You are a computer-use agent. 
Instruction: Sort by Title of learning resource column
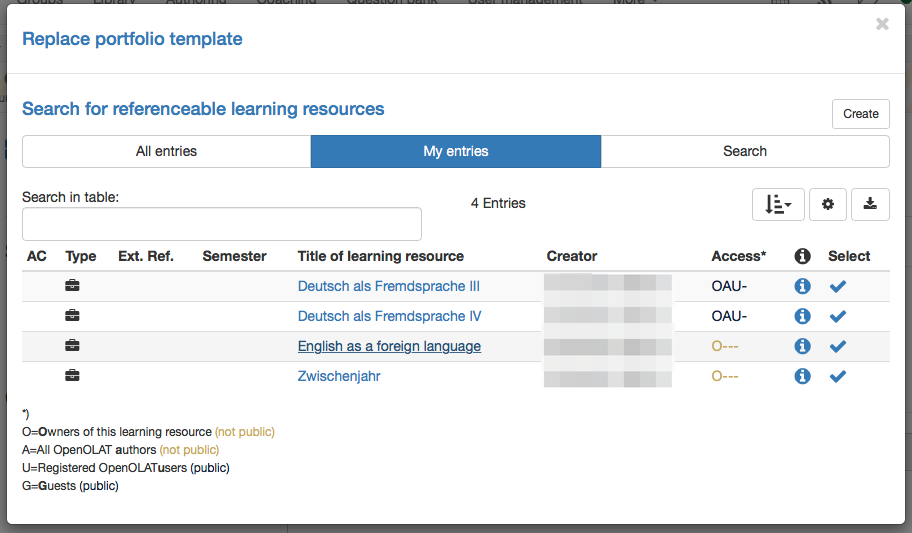pos(380,256)
